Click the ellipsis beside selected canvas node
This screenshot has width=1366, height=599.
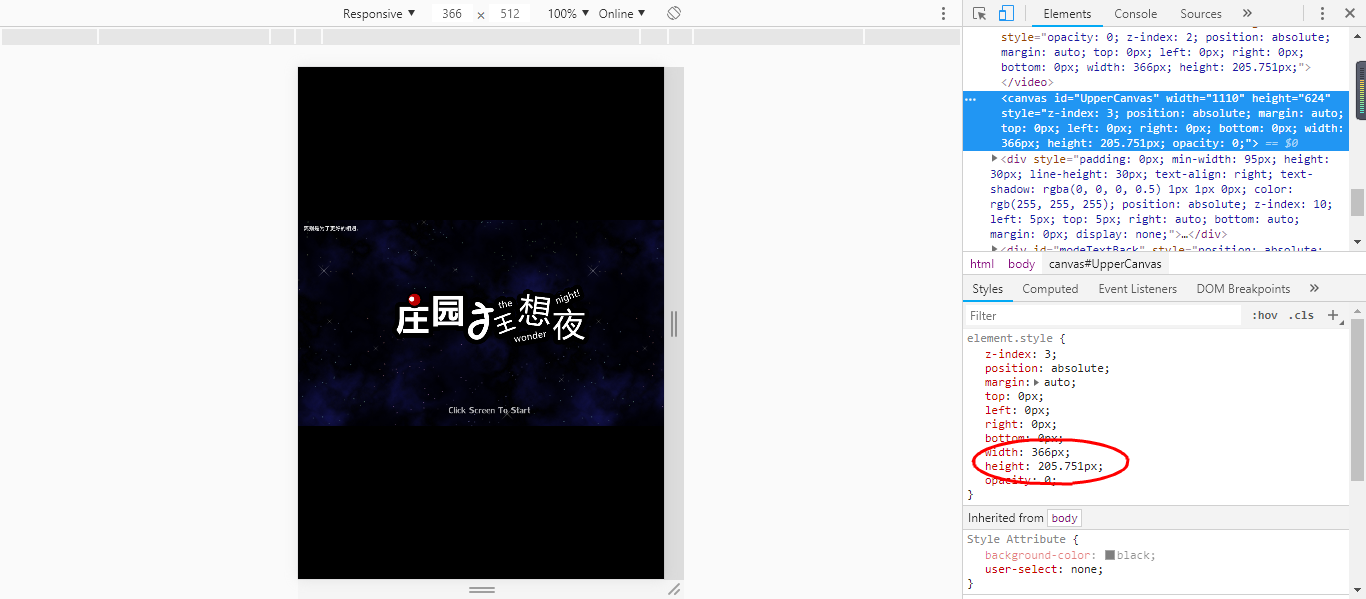(971, 99)
